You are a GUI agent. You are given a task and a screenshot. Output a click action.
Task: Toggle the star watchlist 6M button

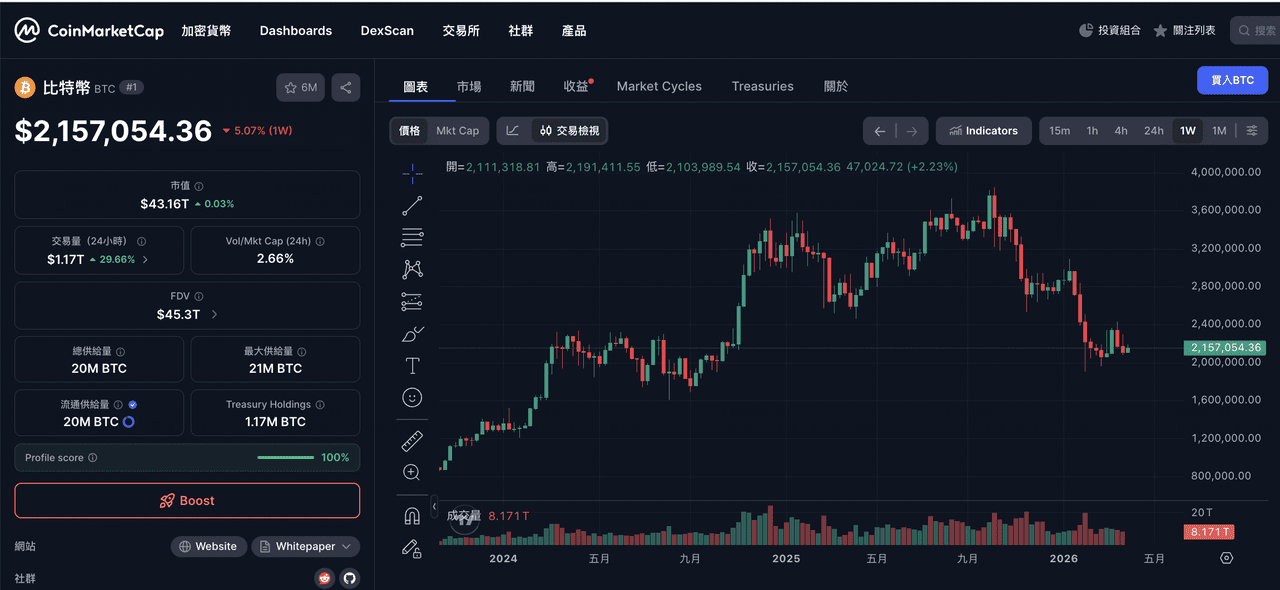[x=301, y=88]
